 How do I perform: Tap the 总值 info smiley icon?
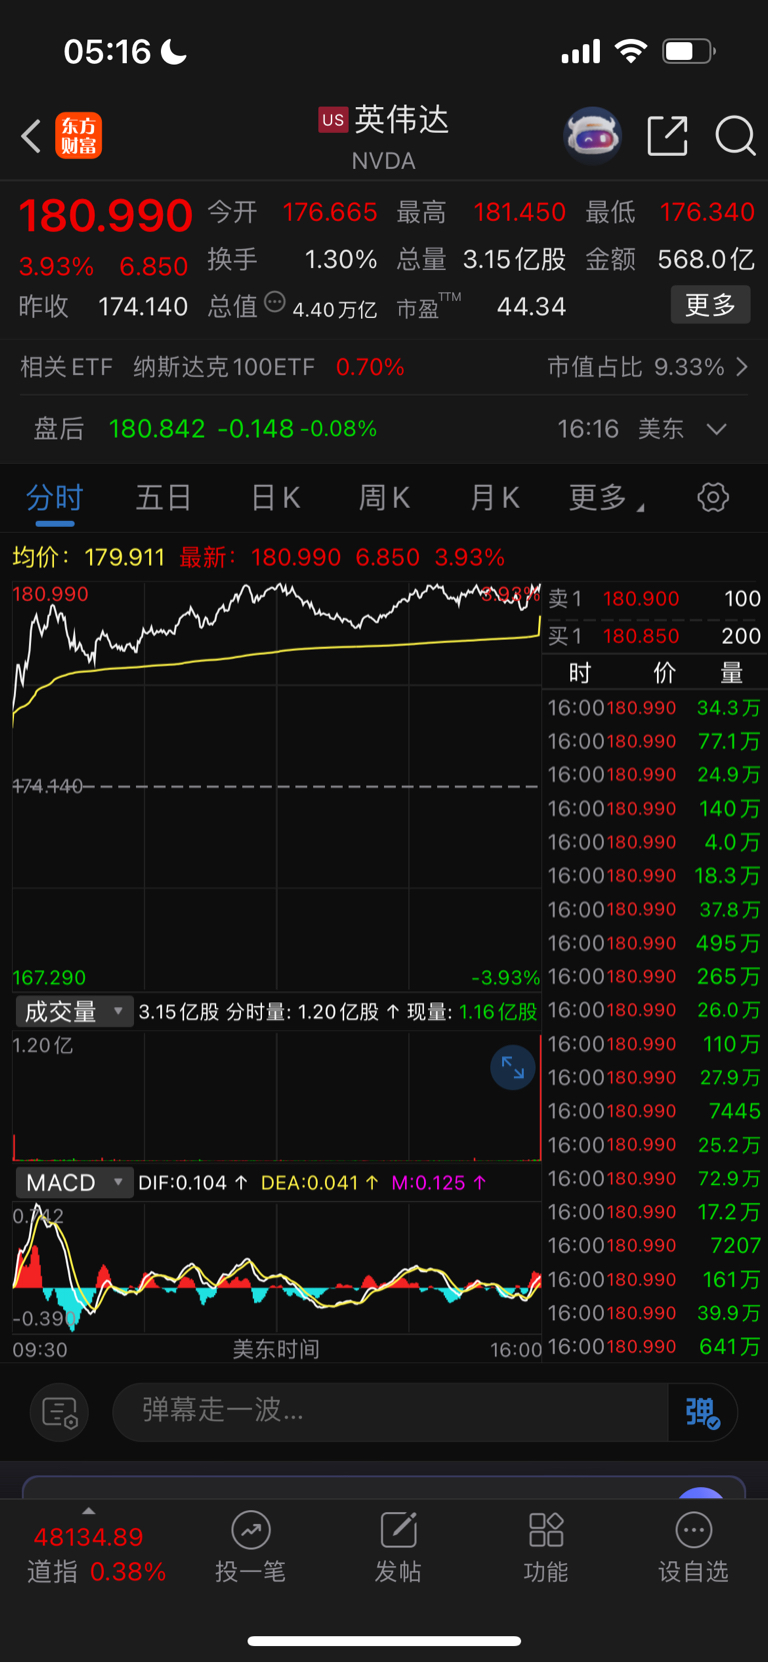pyautogui.click(x=275, y=302)
